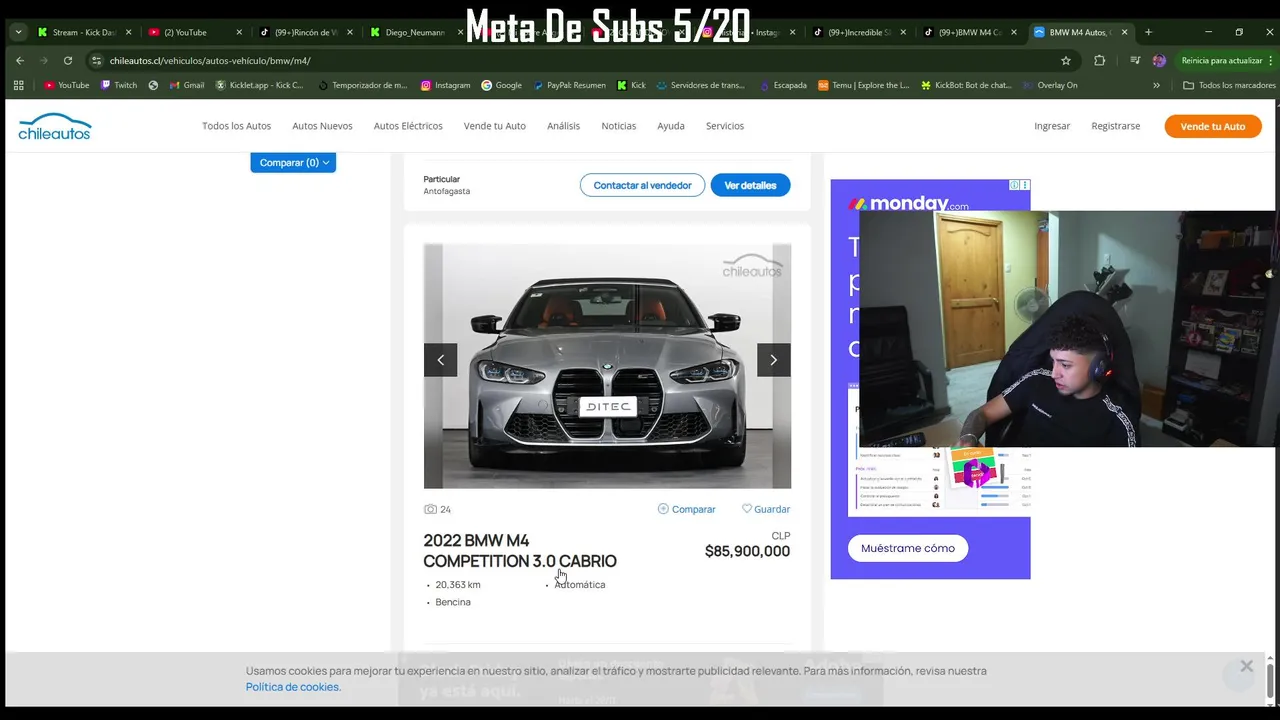The height and width of the screenshot is (720, 1280).
Task: Open Ayuda nav item
Action: click(671, 126)
